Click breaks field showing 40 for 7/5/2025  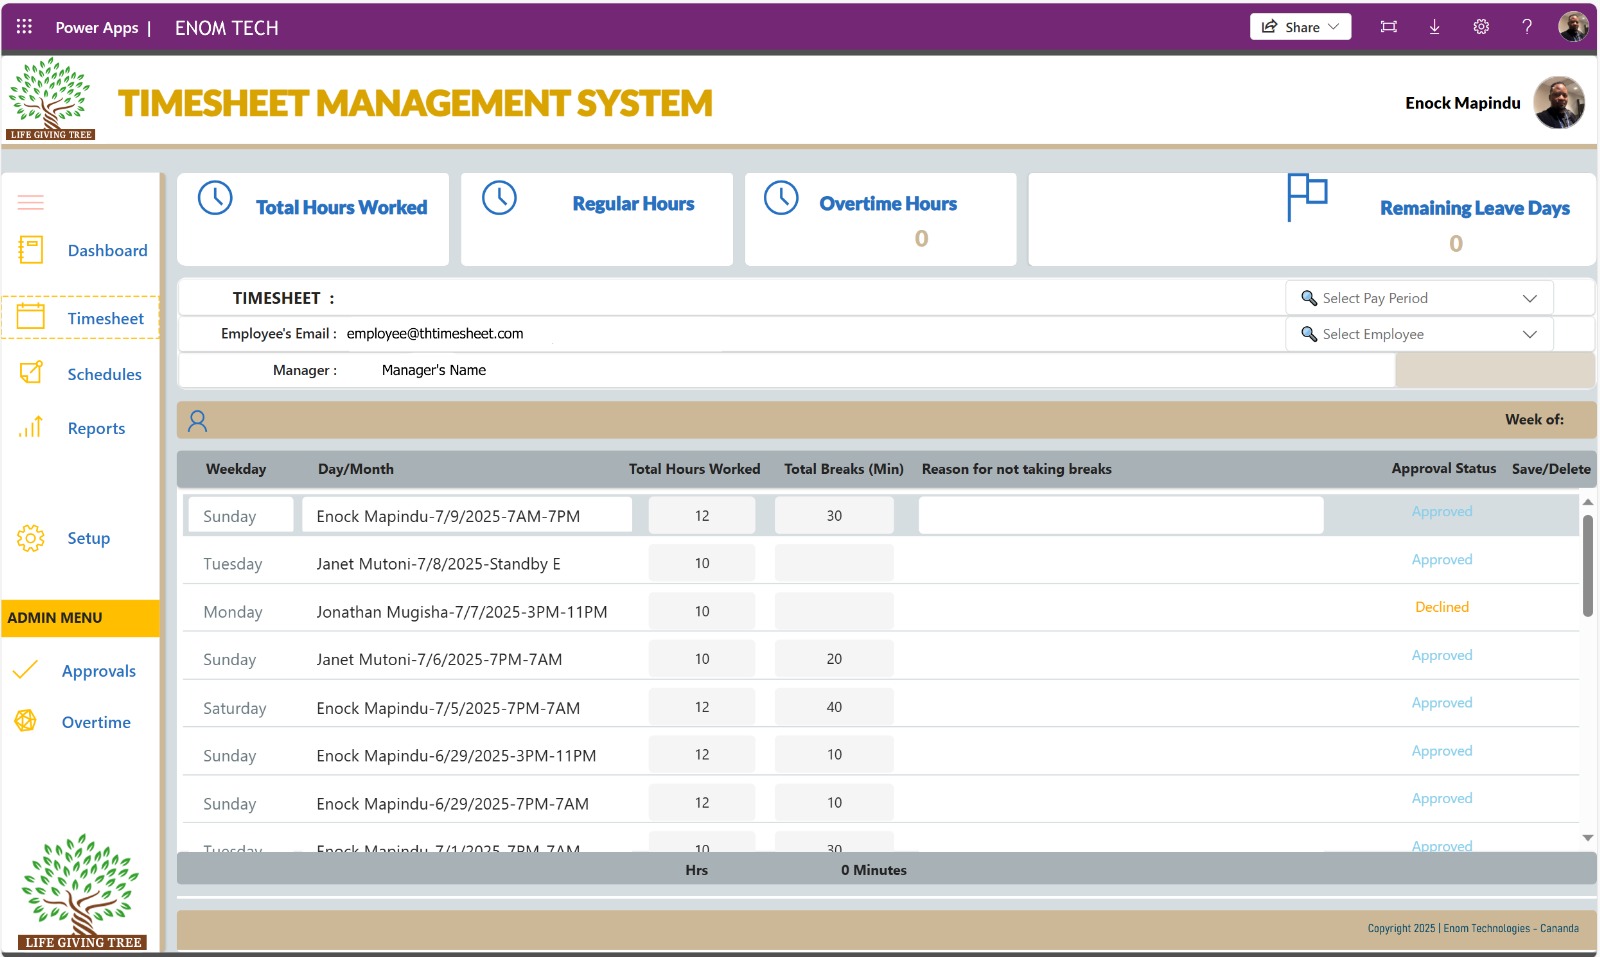pyautogui.click(x=834, y=707)
